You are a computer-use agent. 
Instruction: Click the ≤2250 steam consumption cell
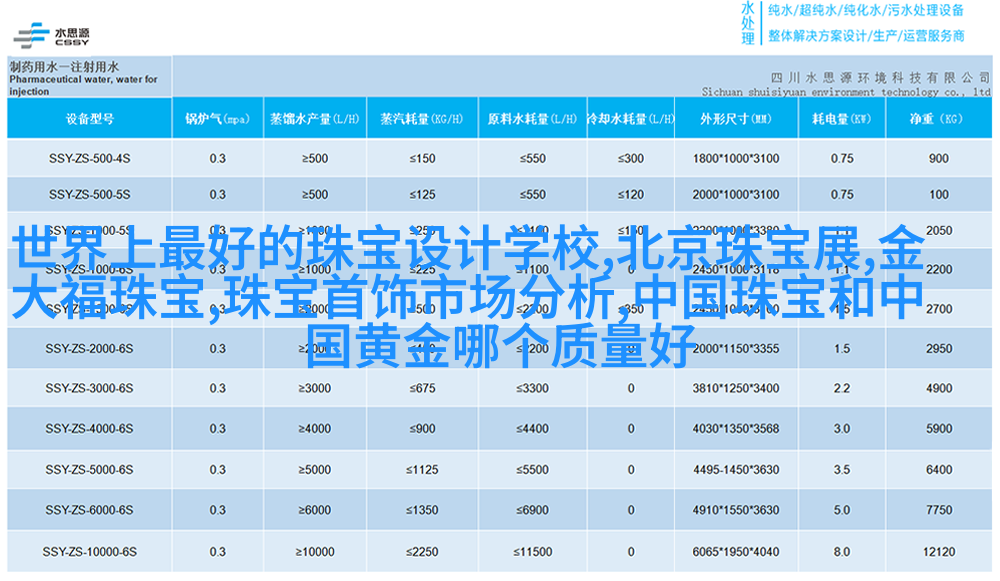[x=422, y=551]
